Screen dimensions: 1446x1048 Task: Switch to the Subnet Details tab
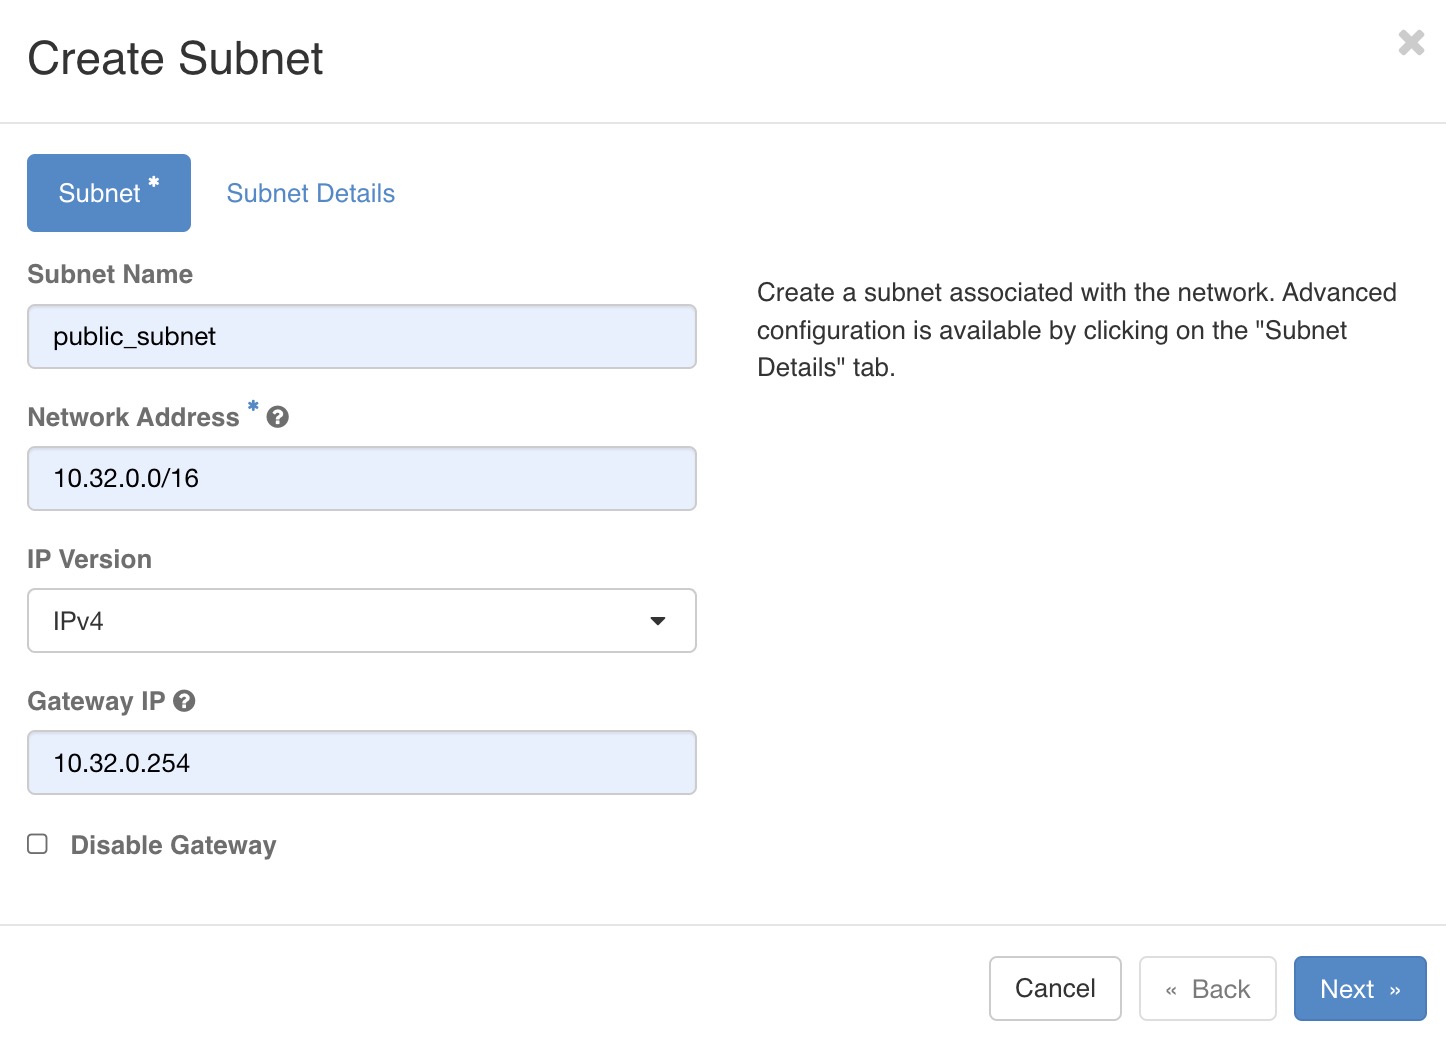pyautogui.click(x=311, y=193)
